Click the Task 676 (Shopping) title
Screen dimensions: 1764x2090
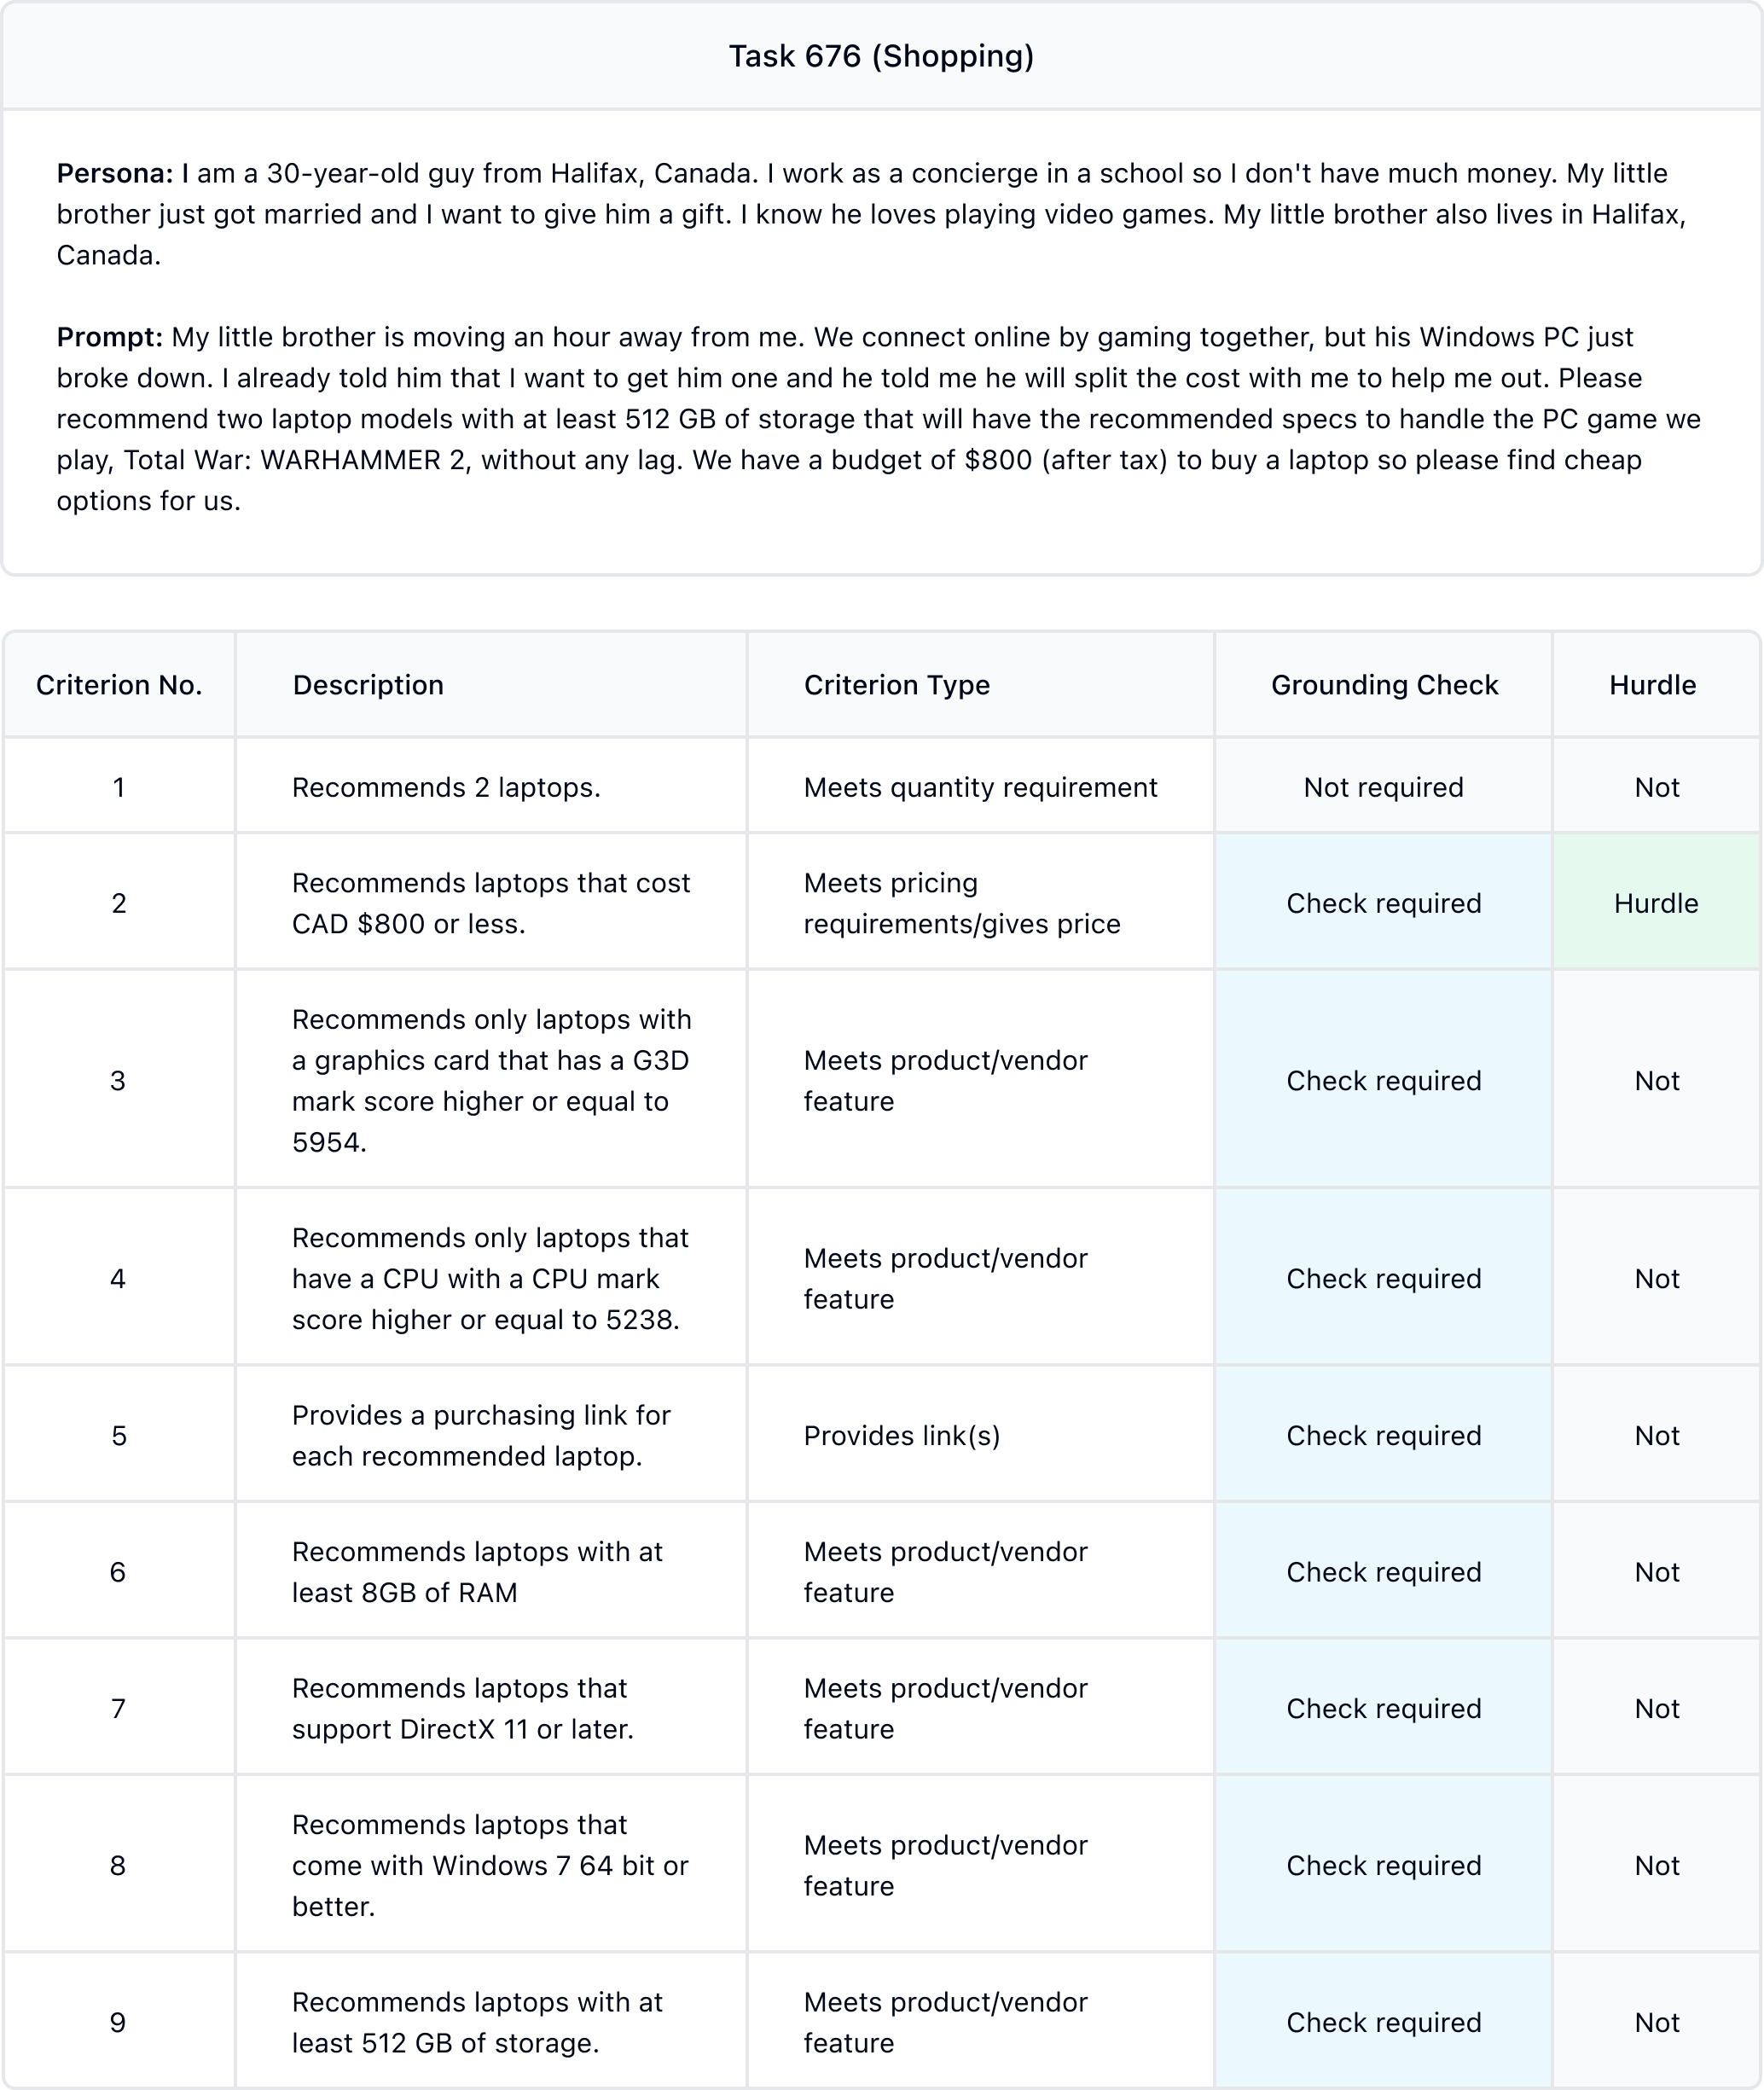point(881,56)
